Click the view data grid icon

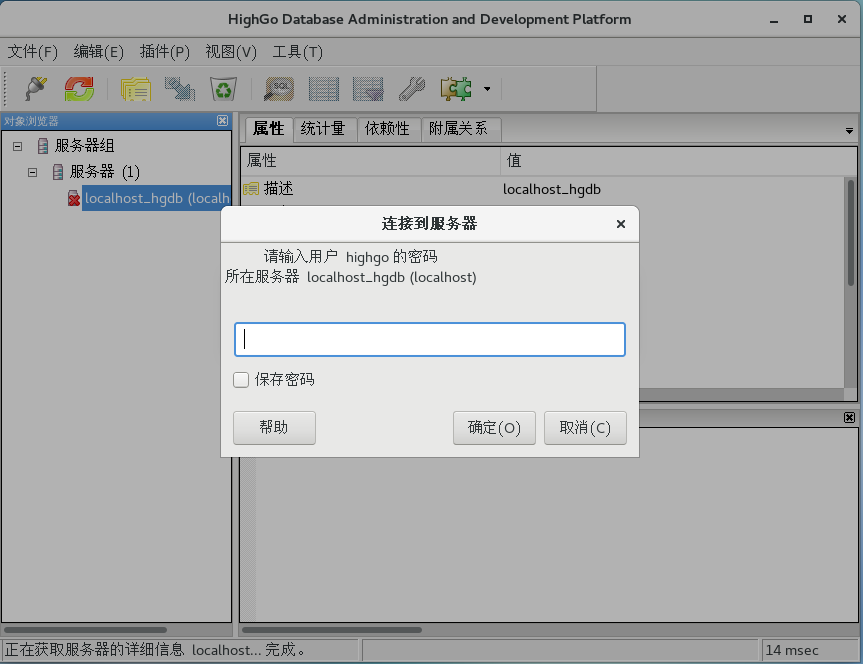[322, 89]
